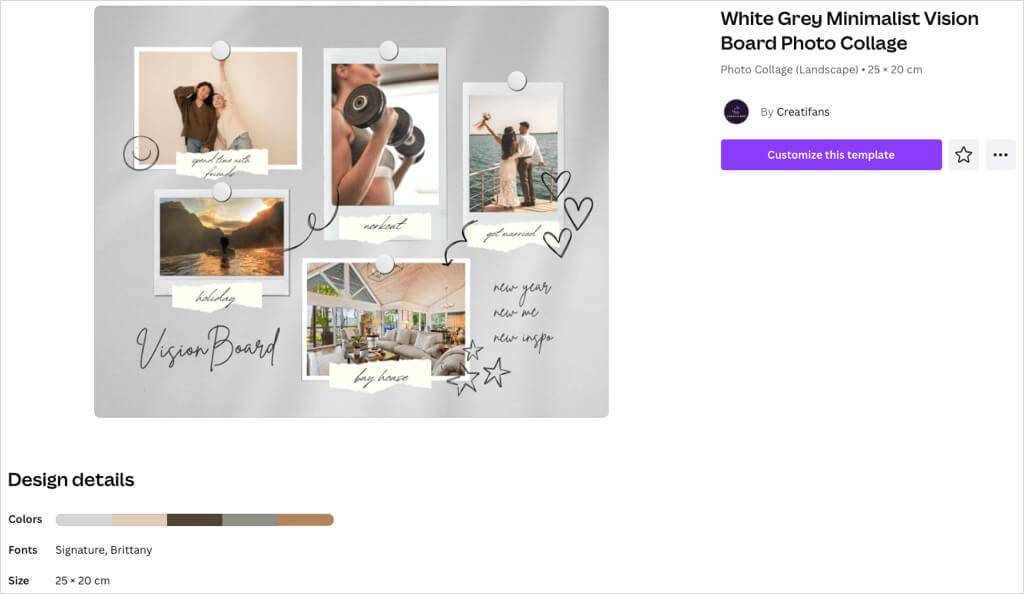The width and height of the screenshot is (1024, 594).
Task: Click the template title heading
Action: click(x=849, y=31)
